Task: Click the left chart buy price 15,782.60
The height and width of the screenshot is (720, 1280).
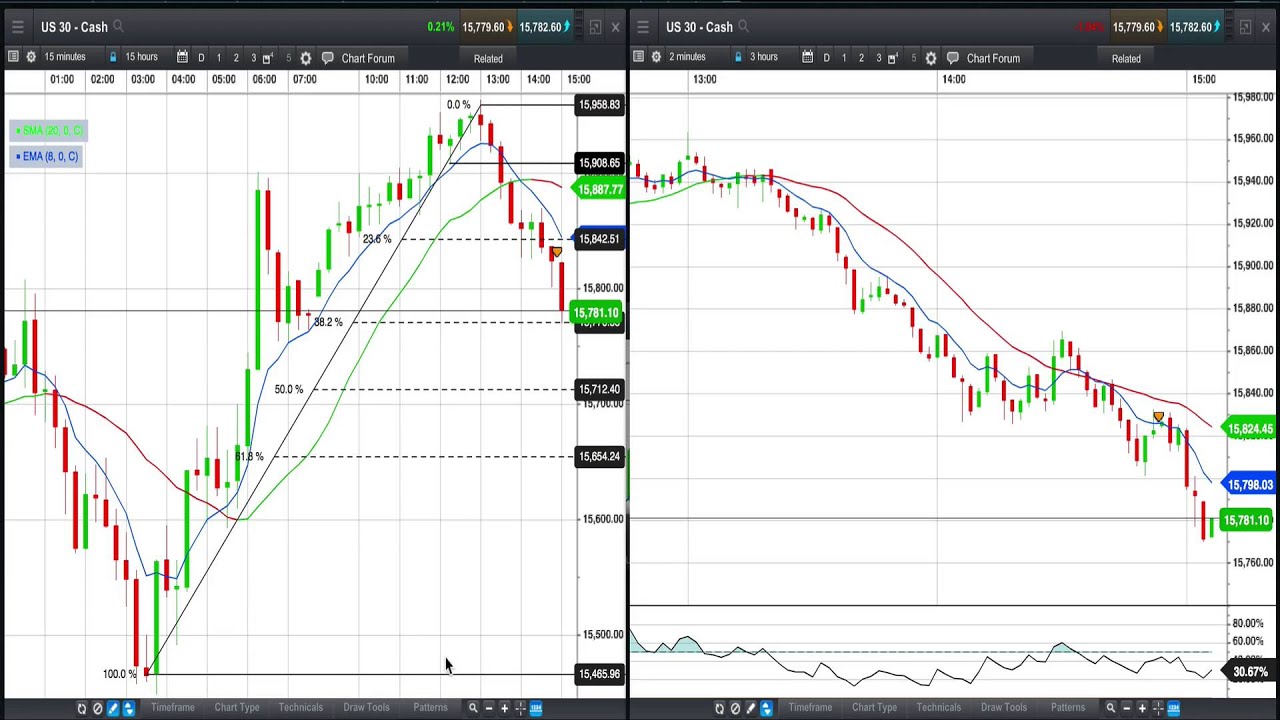Action: pos(544,27)
